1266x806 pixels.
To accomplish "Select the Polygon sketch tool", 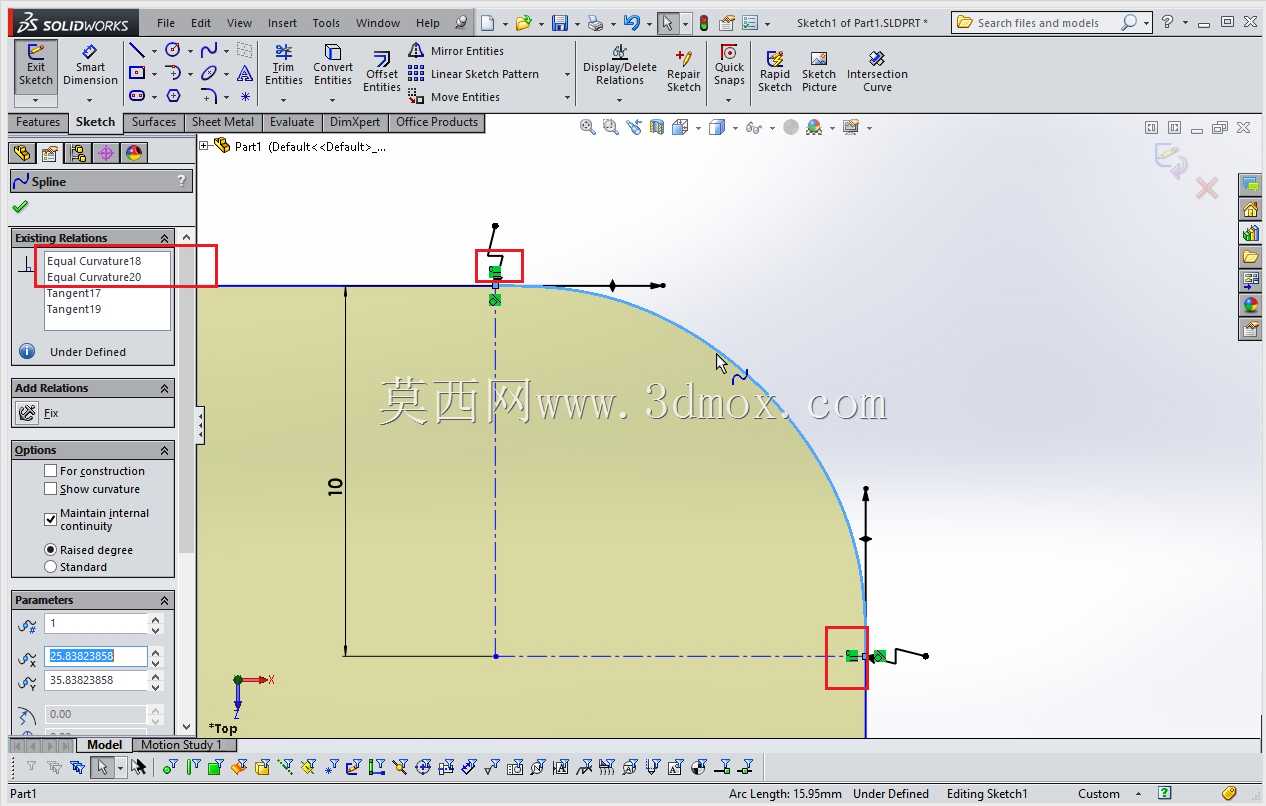I will [173, 96].
